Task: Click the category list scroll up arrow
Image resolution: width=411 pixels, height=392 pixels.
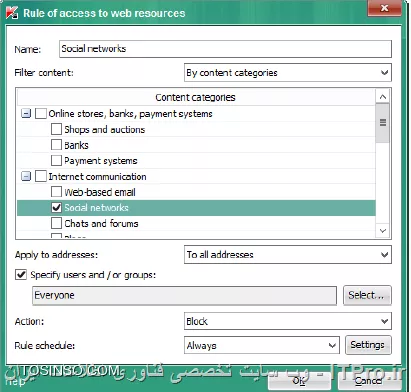Action: (383, 97)
